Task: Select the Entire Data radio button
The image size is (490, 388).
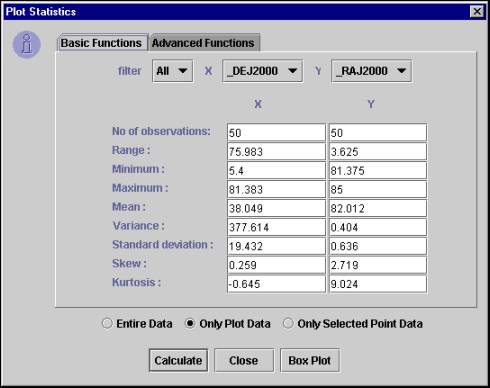Action: tap(107, 323)
